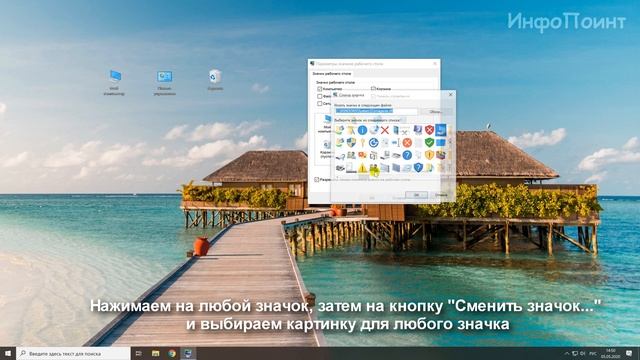Open File Explorer from taskbar
This screenshot has height=360, width=640.
coord(156,353)
